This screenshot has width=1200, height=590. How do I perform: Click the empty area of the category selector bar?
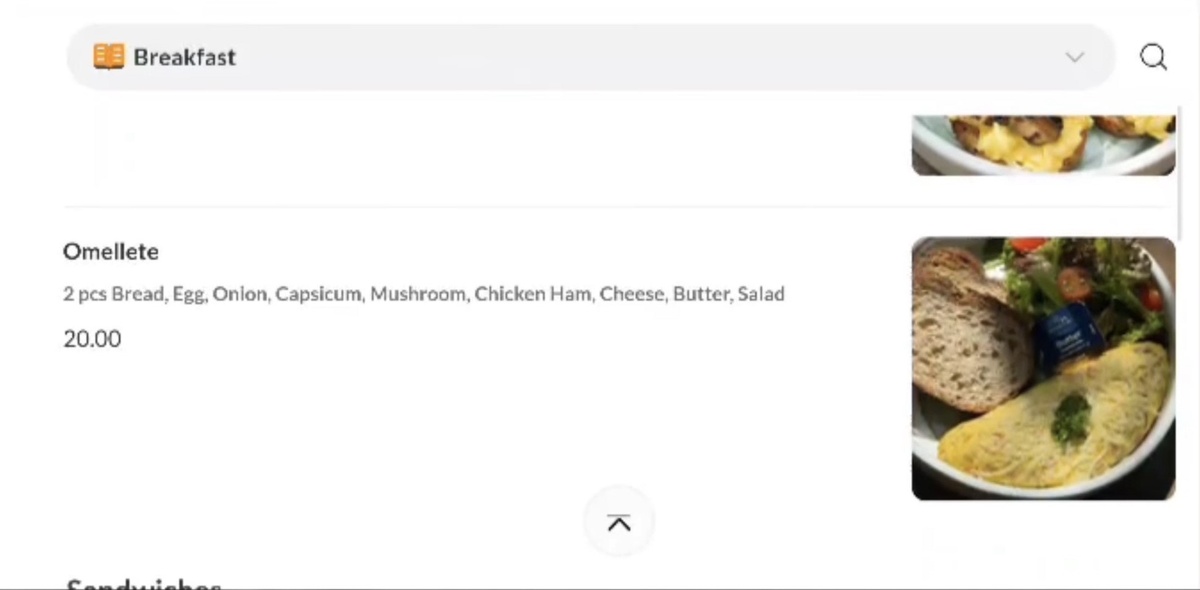click(x=650, y=57)
